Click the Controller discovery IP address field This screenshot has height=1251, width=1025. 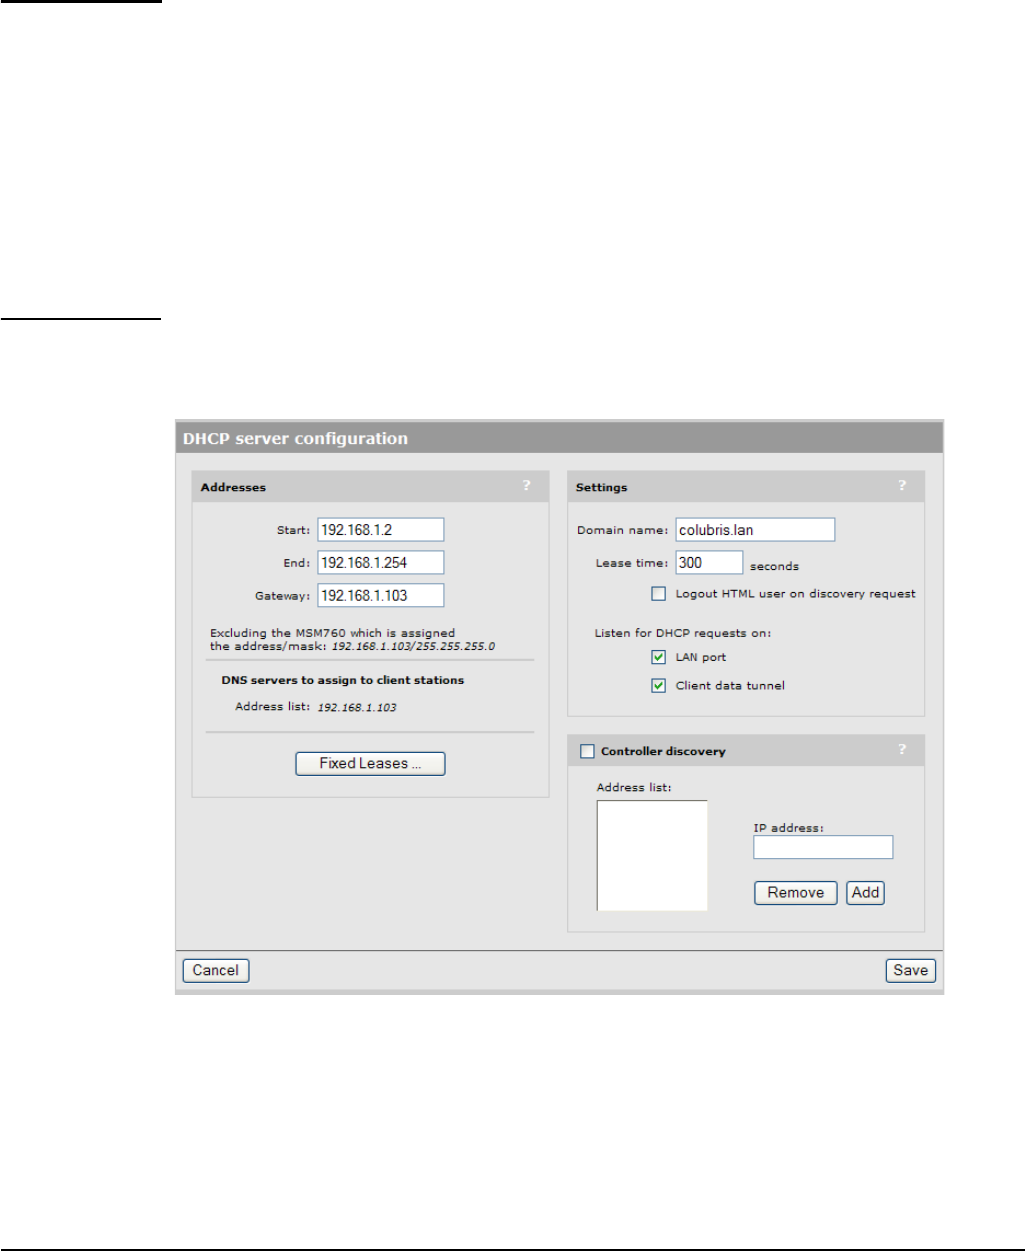coord(823,848)
